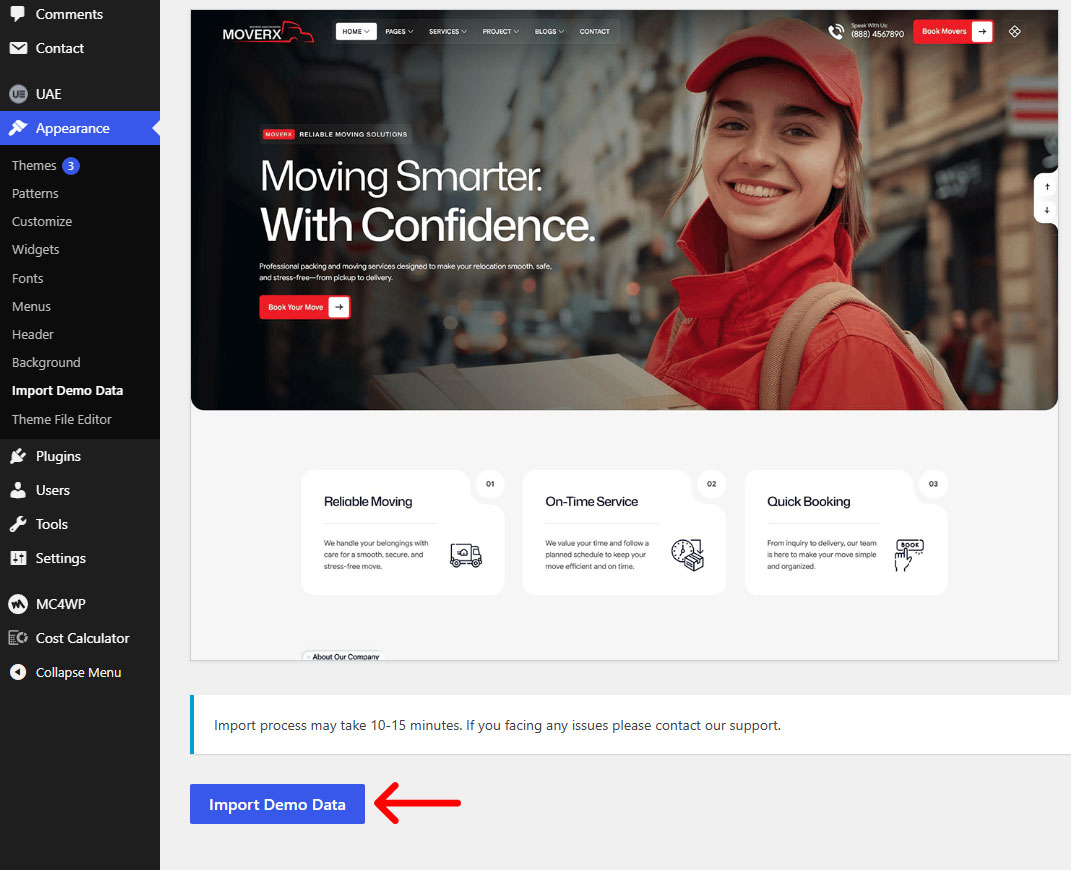The width and height of the screenshot is (1071, 870).
Task: Collapse the admin menu arrow icon
Action: click(18, 672)
